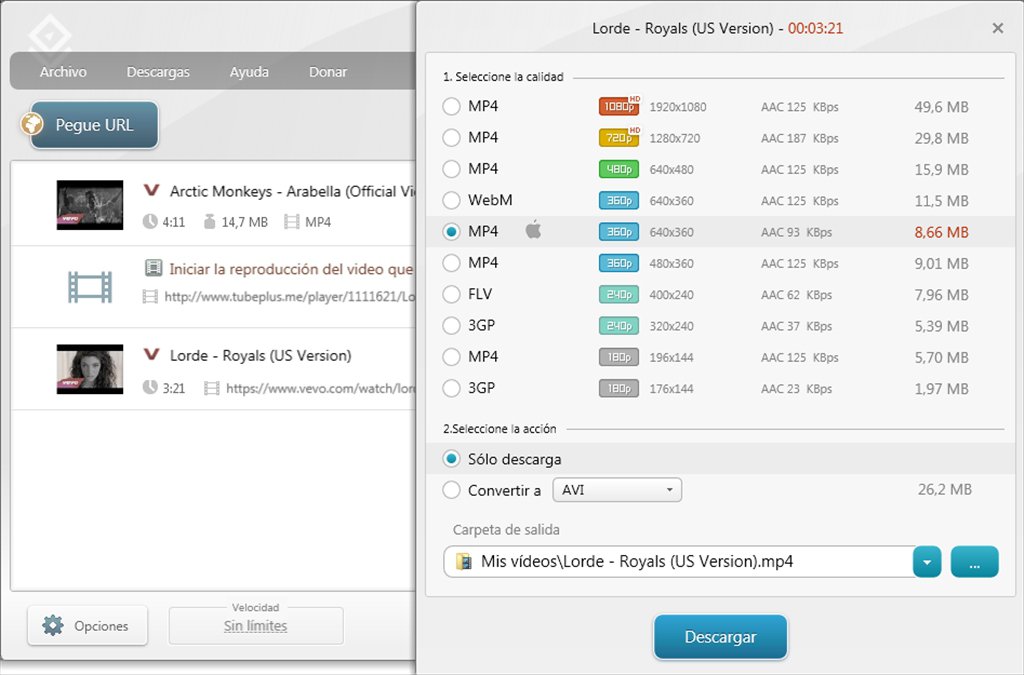This screenshot has height=675, width=1024.
Task: Click the 1920x1080 resolution text
Action: click(678, 107)
